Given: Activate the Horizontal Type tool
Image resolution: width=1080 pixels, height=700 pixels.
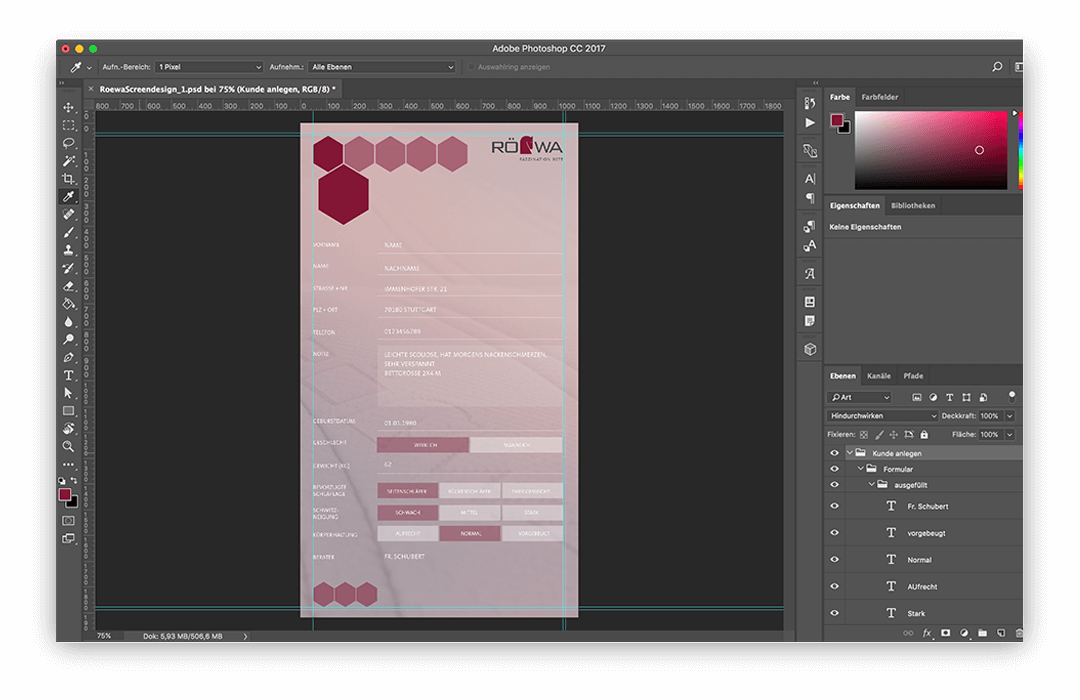Looking at the screenshot, I should (68, 375).
